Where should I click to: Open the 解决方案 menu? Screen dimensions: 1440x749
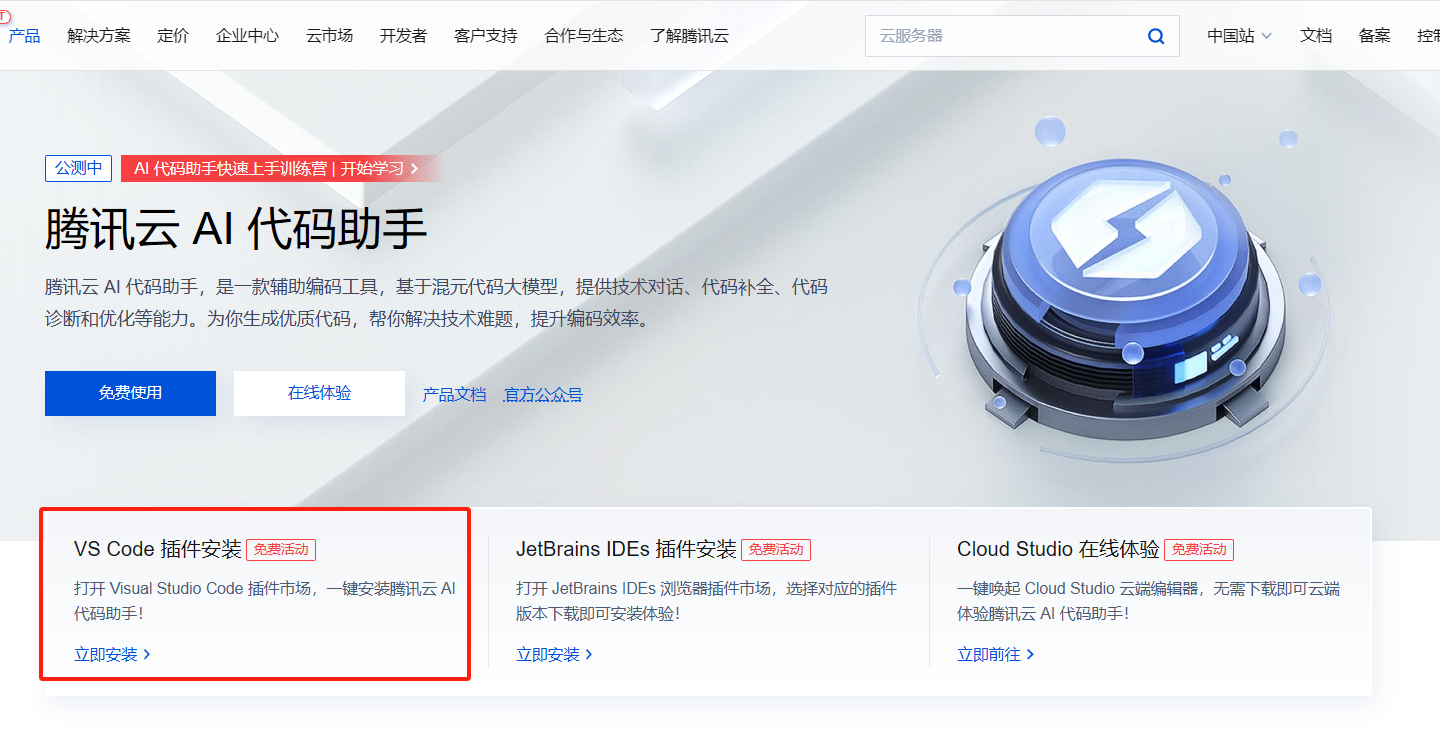tap(98, 35)
